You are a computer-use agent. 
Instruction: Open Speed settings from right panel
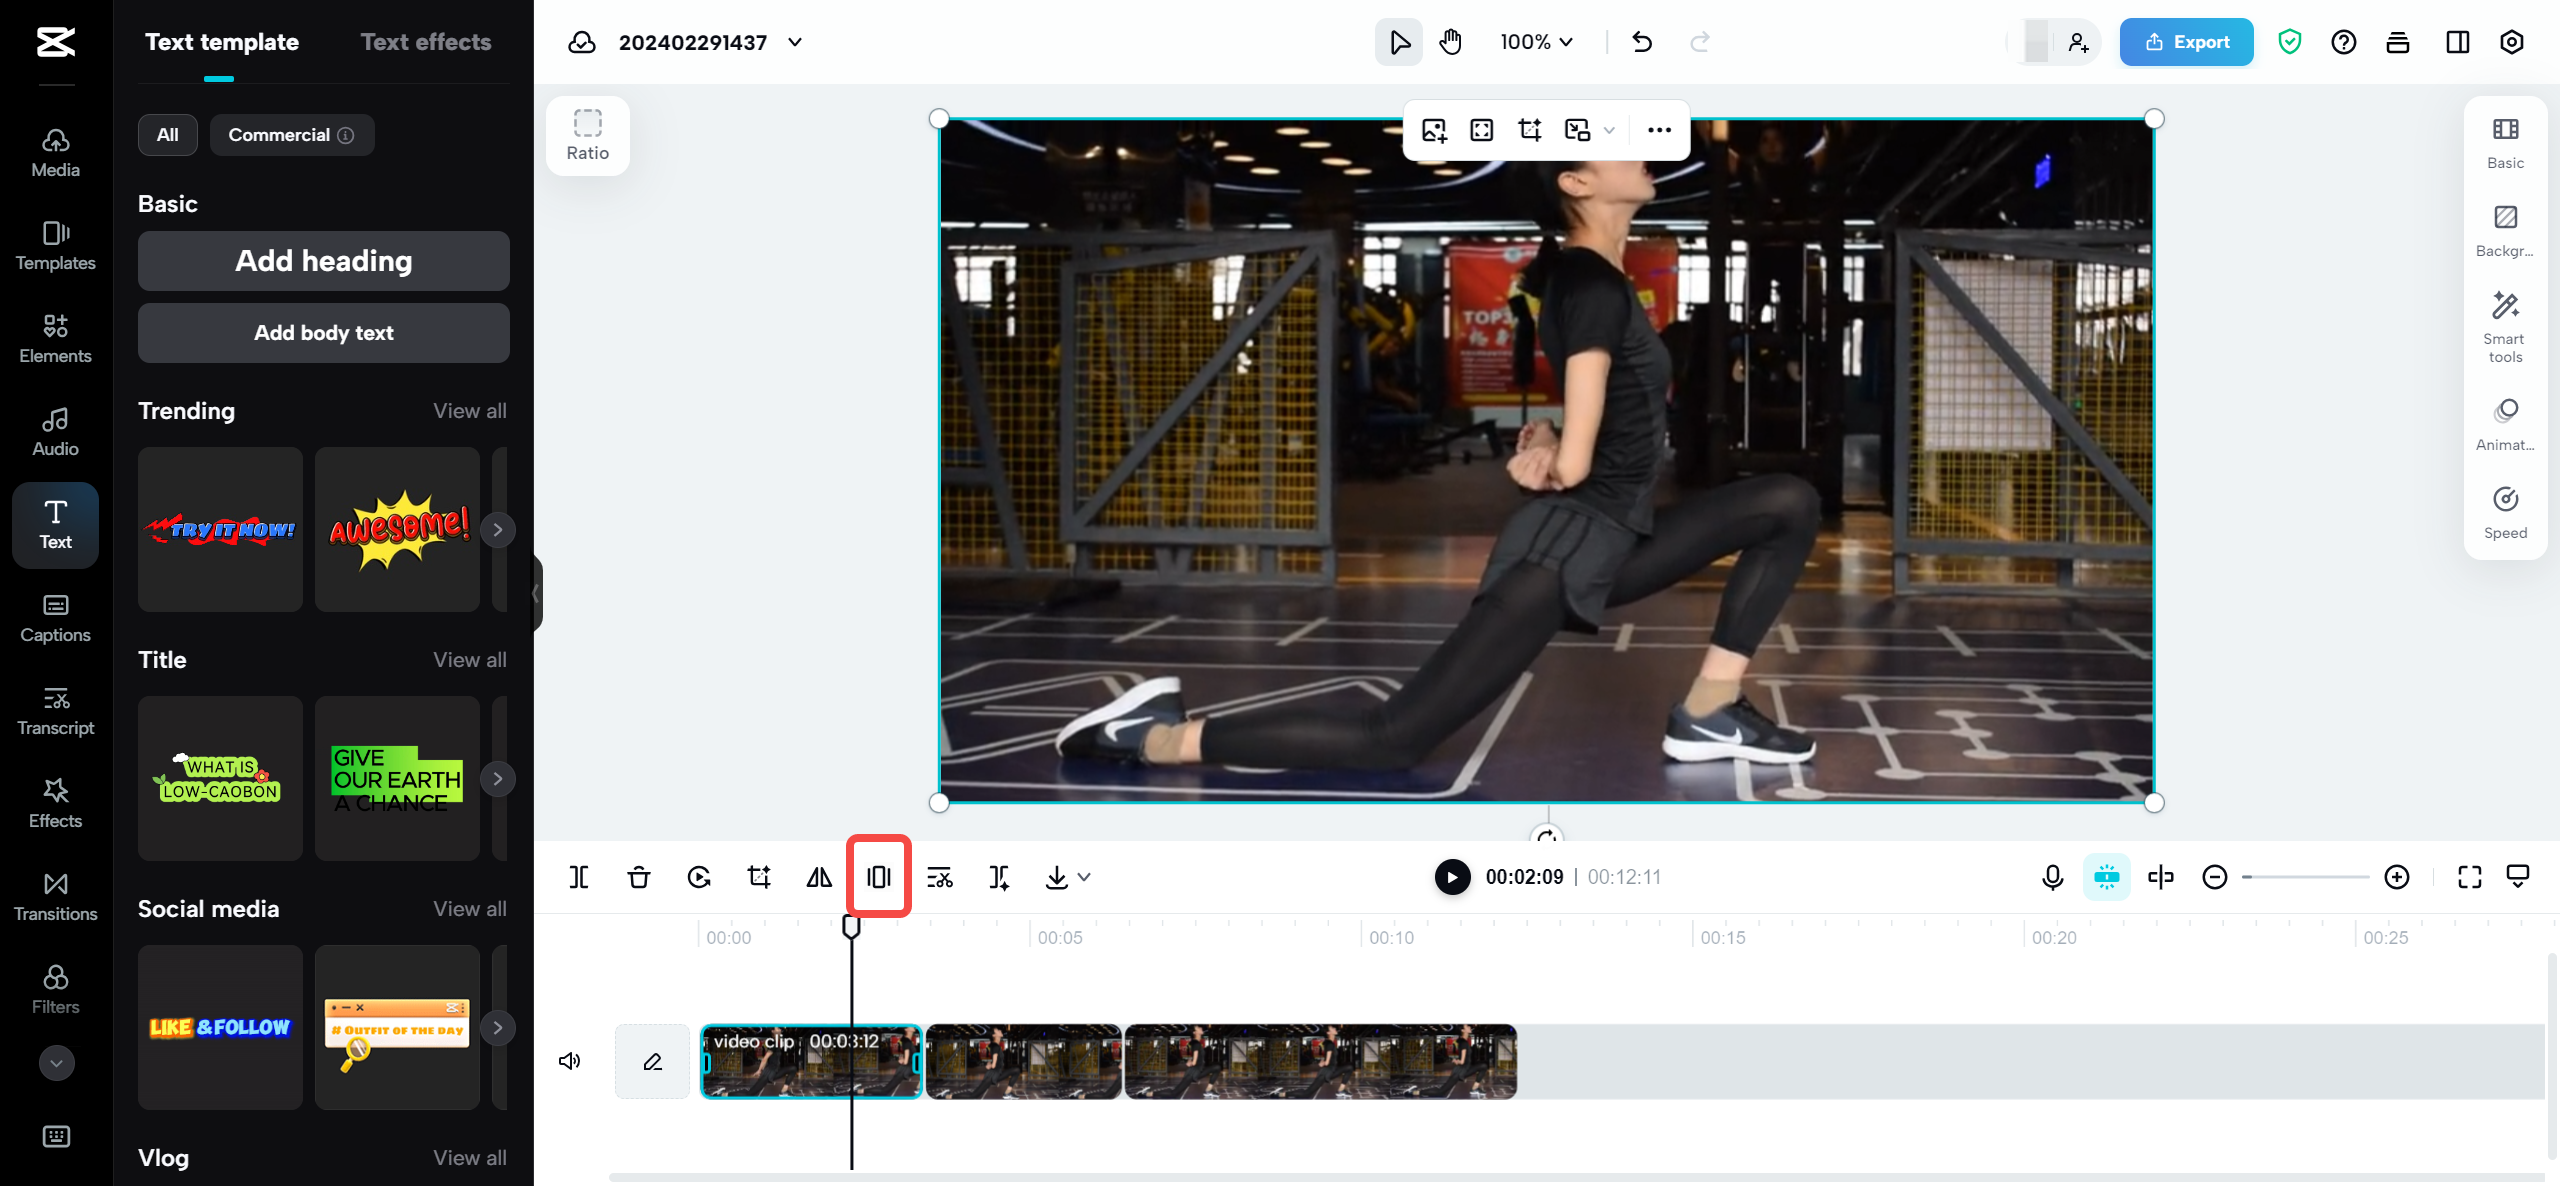click(x=2504, y=512)
